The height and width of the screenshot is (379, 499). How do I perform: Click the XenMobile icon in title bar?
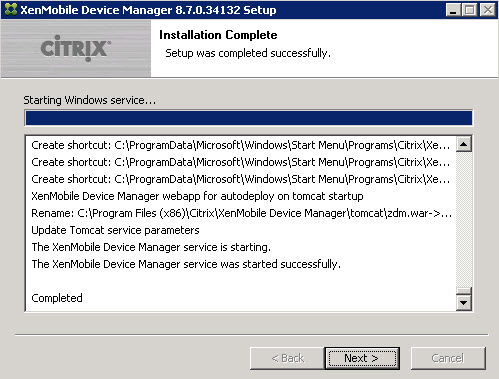click(11, 9)
